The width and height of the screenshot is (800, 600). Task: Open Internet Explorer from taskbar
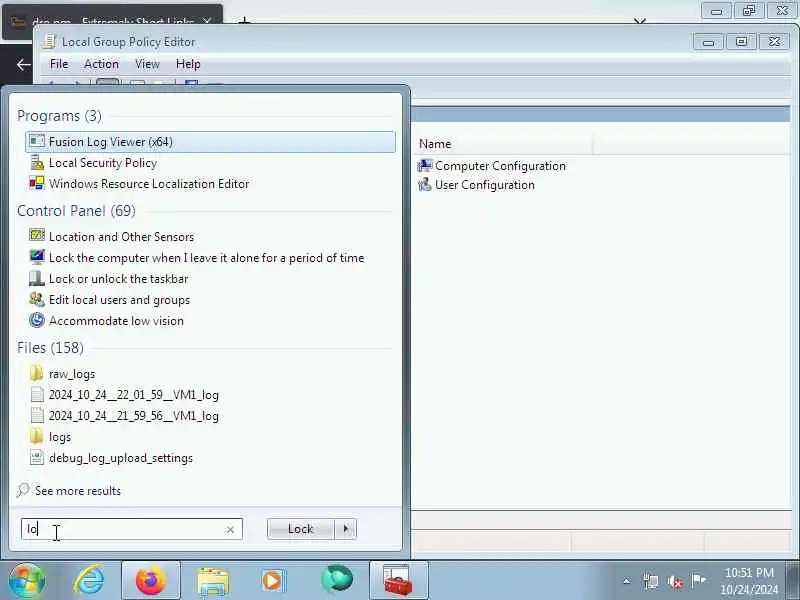[90, 580]
